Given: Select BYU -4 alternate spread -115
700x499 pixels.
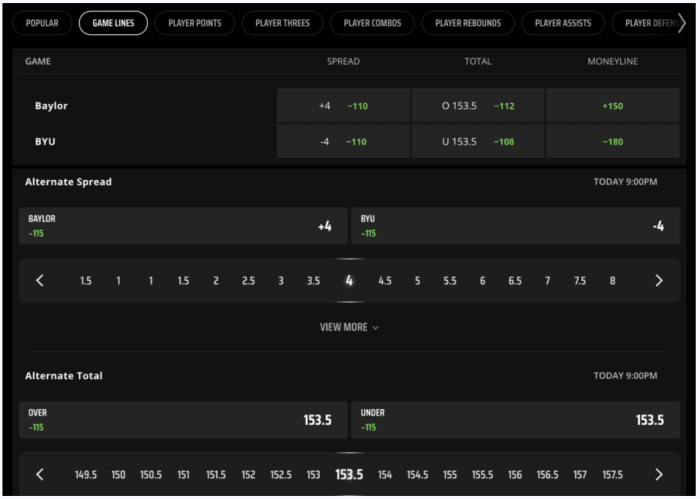Looking at the screenshot, I should click(516, 226).
